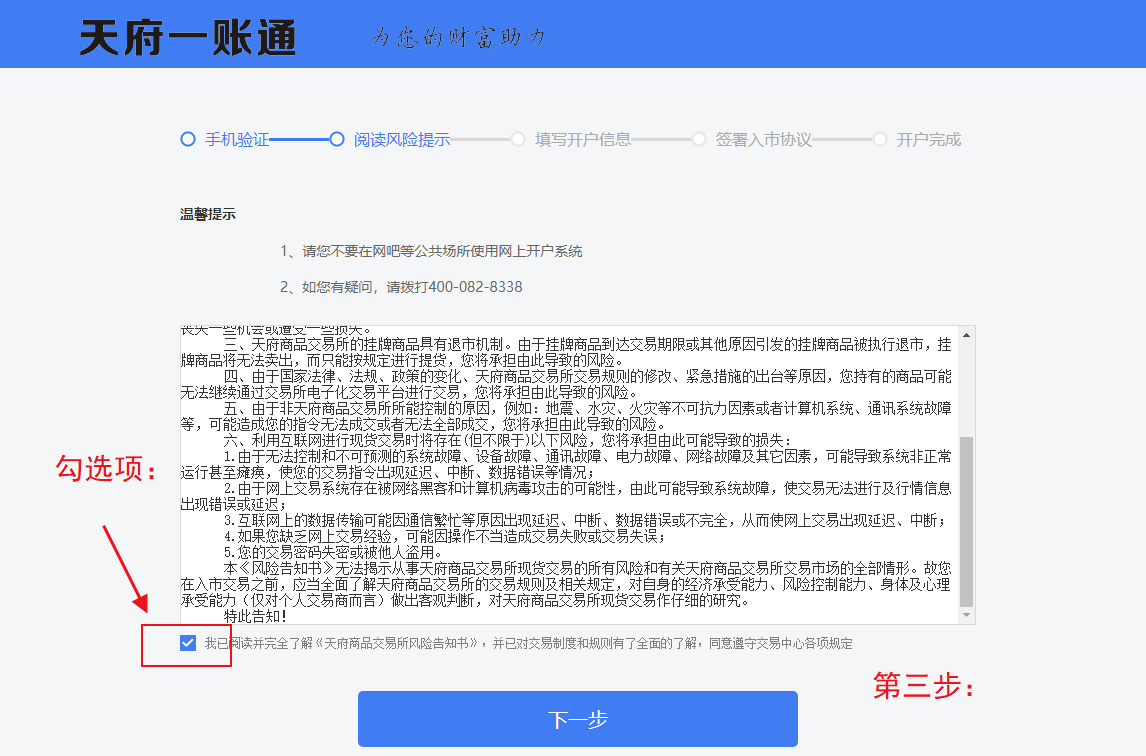
Task: Click the risk notice scrollbar up arrow
Action: 966,335
